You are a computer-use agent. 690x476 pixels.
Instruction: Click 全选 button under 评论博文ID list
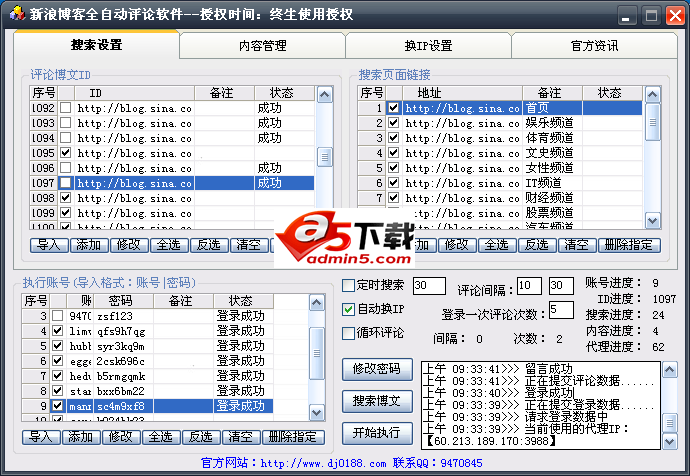[169, 245]
